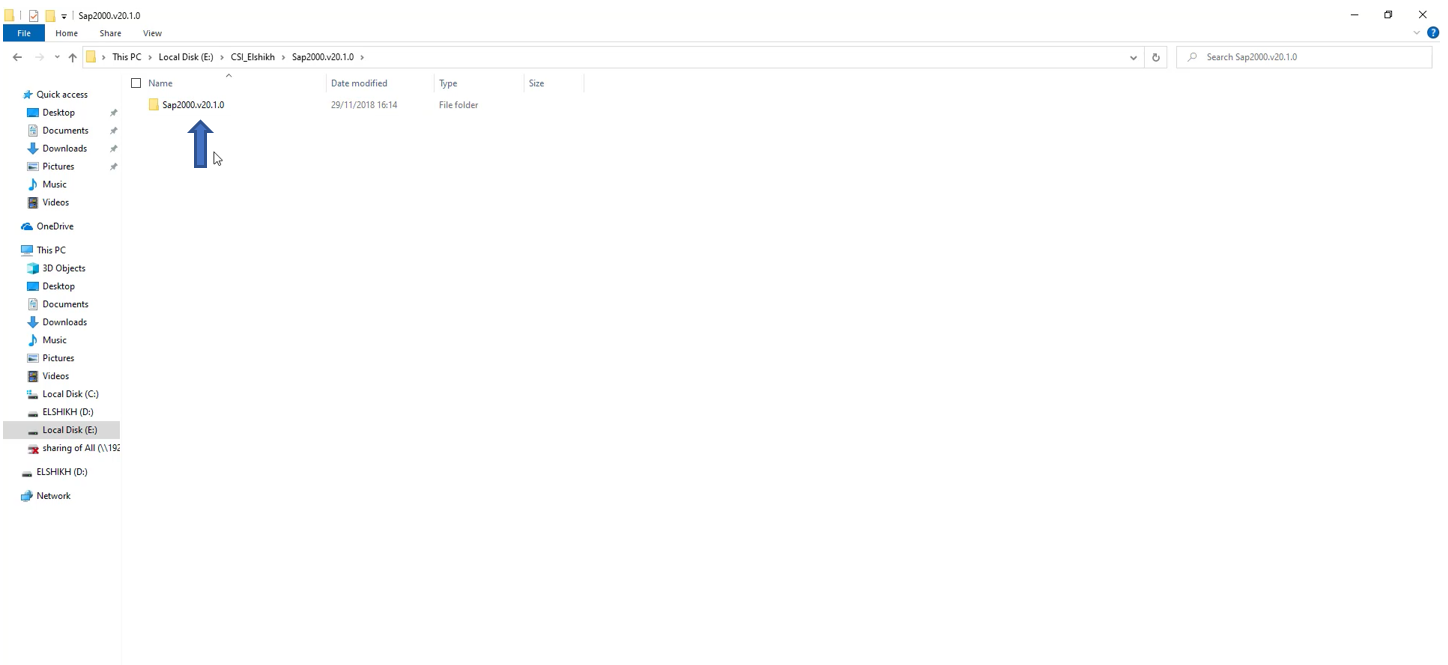
Task: Select Desktop under This PC
Action: click(x=61, y=286)
